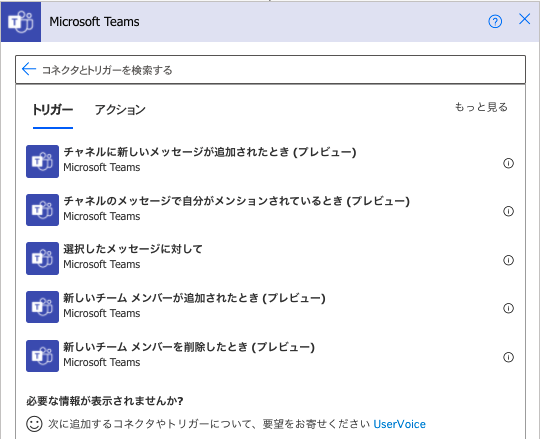Show info for 新しいチーム メンバーを削除したとき

point(508,357)
